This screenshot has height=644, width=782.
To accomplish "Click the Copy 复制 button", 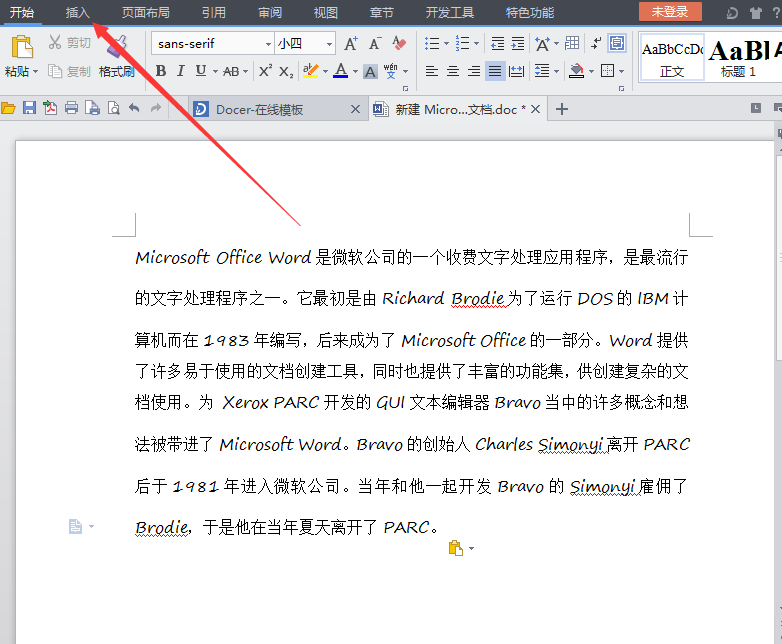I will [69, 71].
